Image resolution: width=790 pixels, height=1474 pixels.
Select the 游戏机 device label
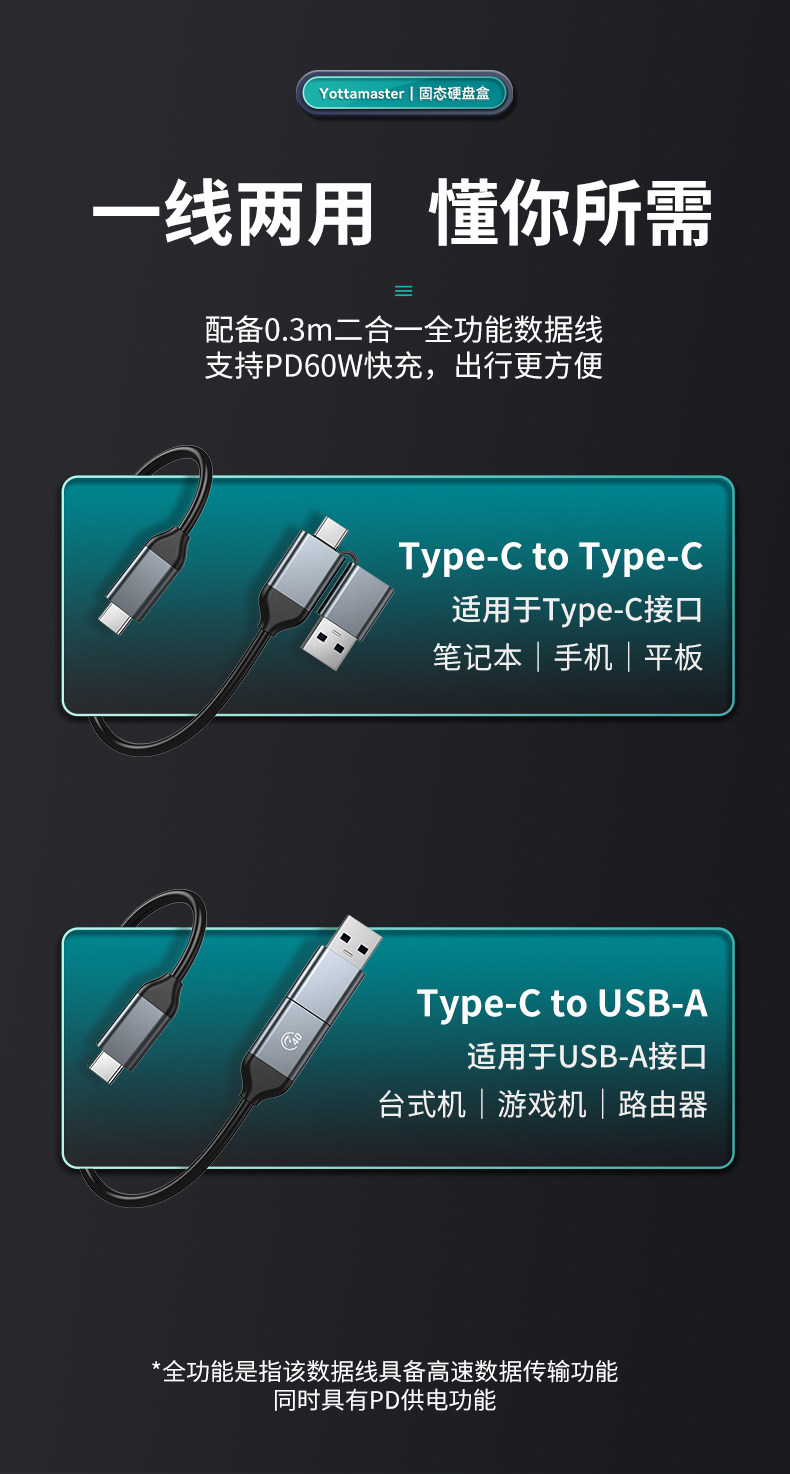pyautogui.click(x=542, y=1104)
